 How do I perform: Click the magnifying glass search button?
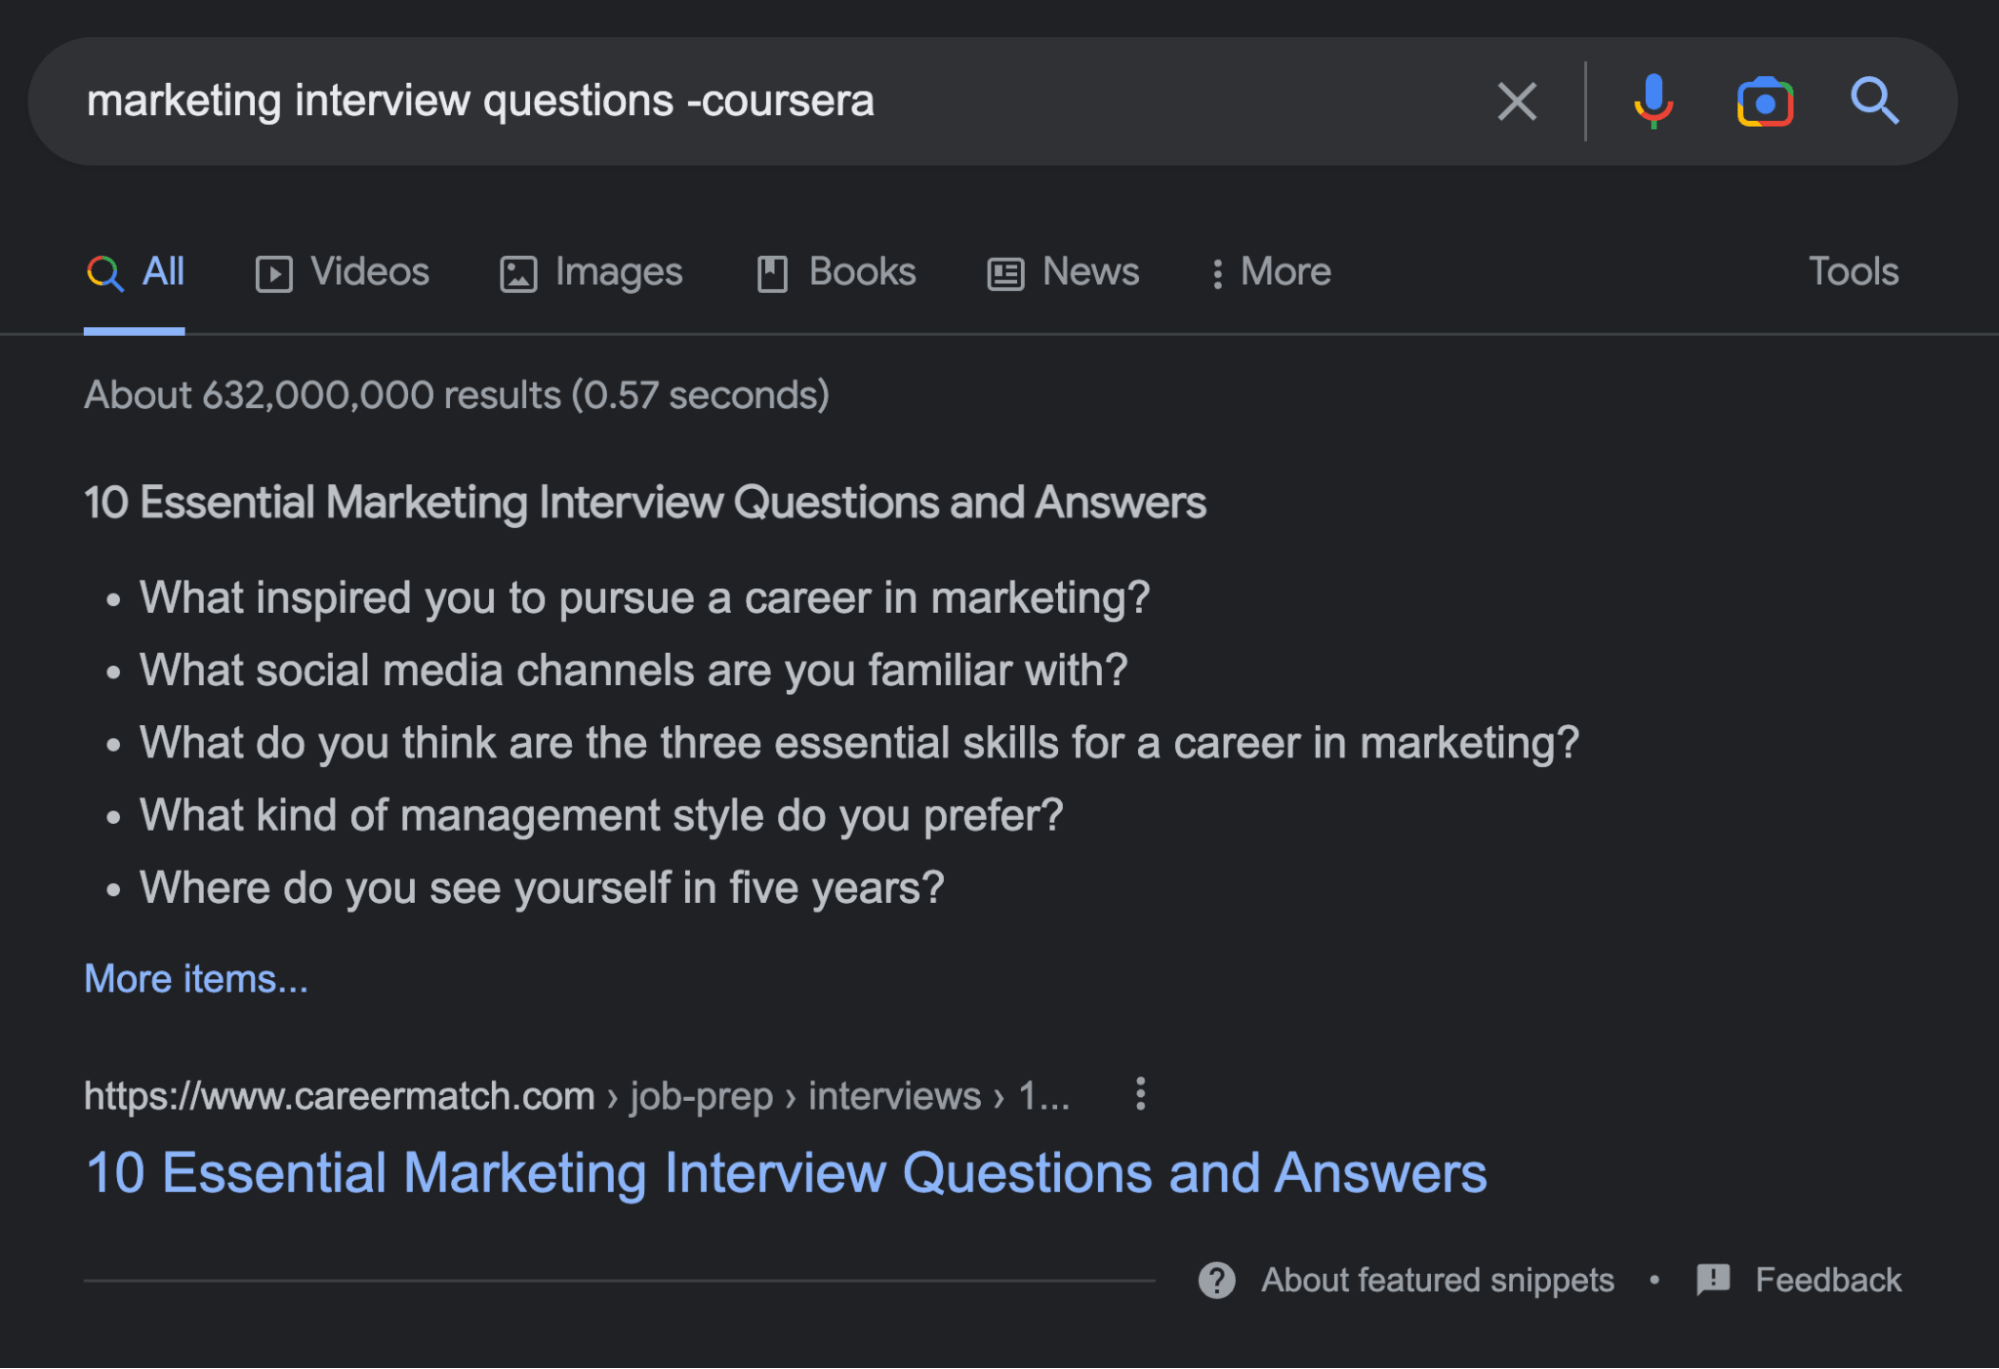(1873, 101)
